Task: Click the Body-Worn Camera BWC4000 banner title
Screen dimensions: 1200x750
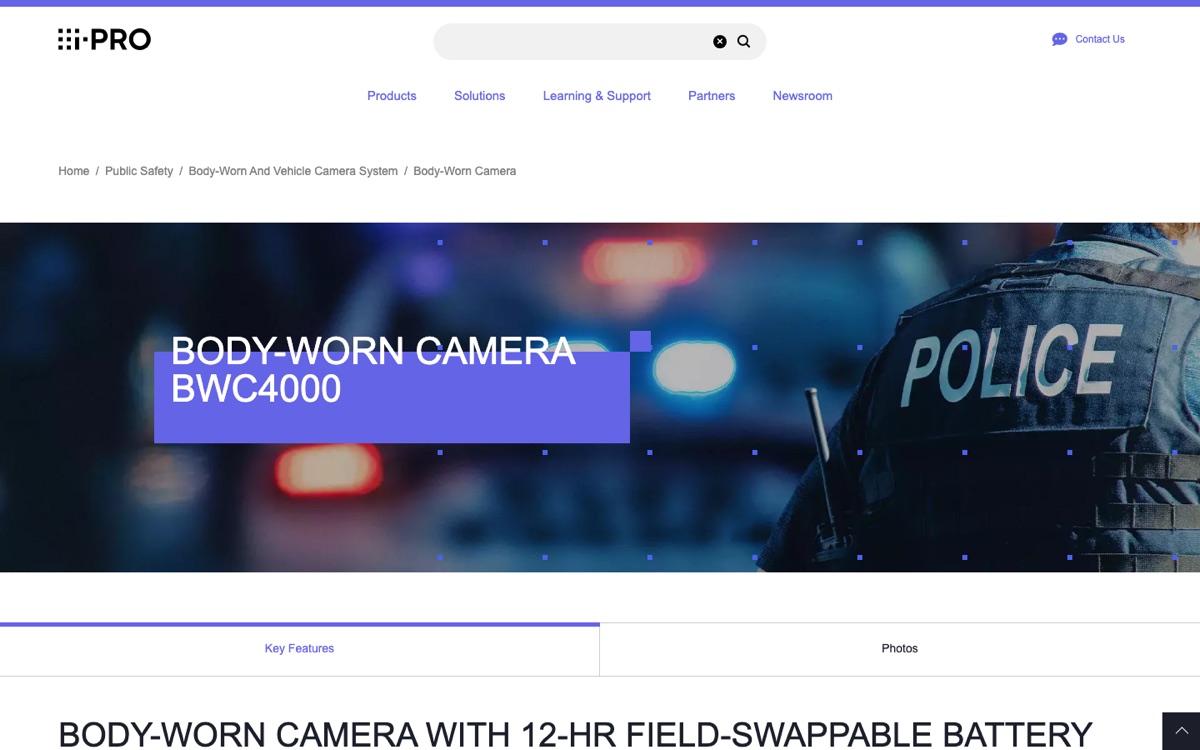Action: point(373,370)
